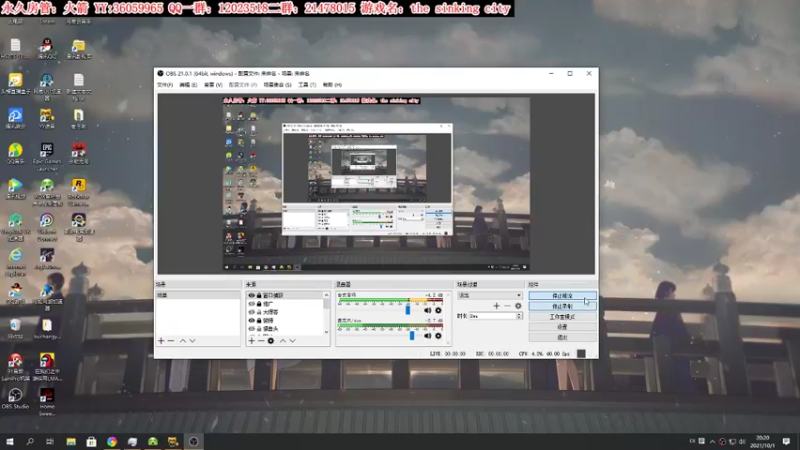Open Mic/Aux channel settings gear

(438, 336)
